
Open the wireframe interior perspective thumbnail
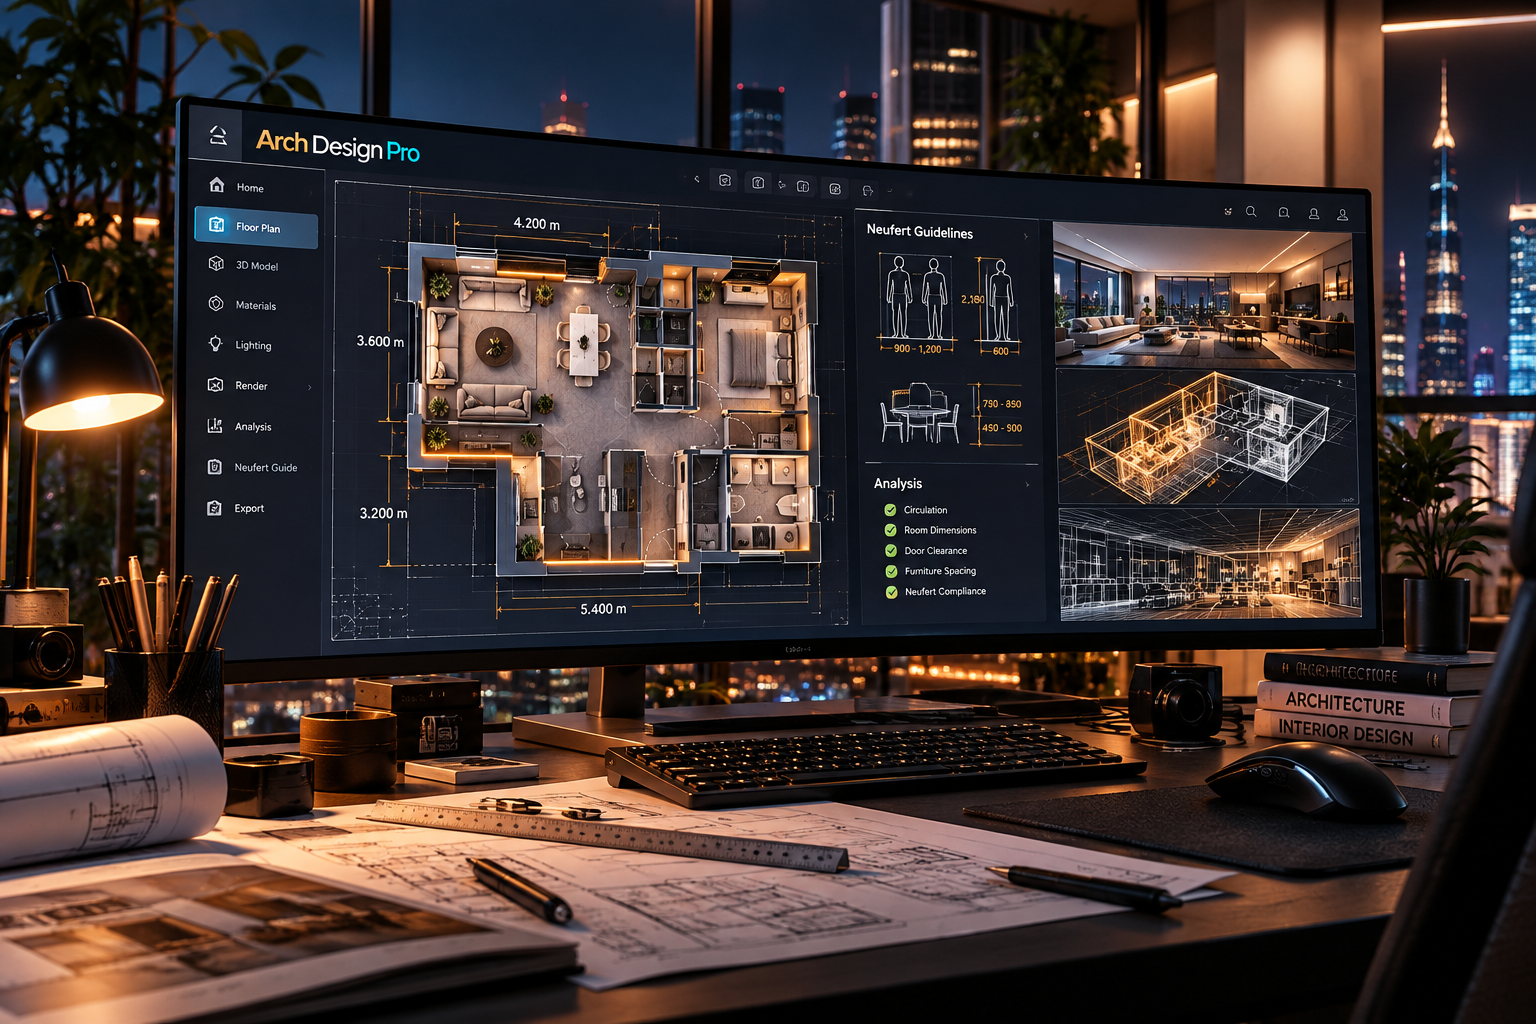point(1210,564)
